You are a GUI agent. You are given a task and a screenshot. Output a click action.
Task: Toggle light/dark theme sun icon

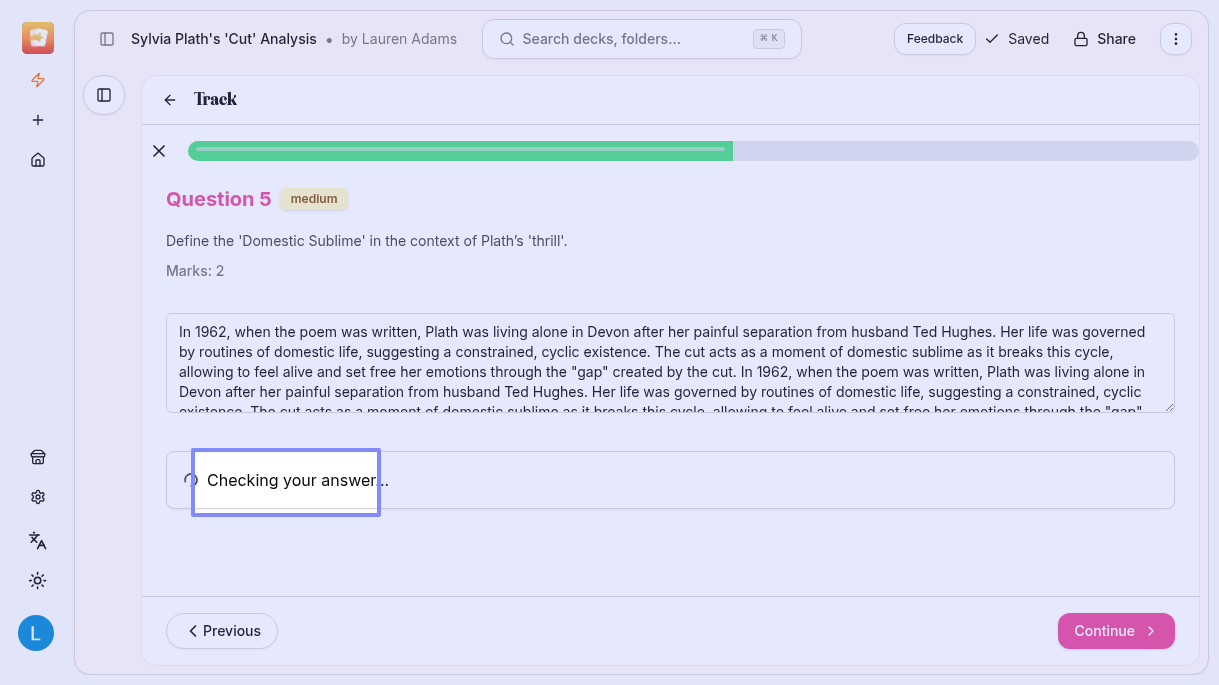tap(38, 581)
